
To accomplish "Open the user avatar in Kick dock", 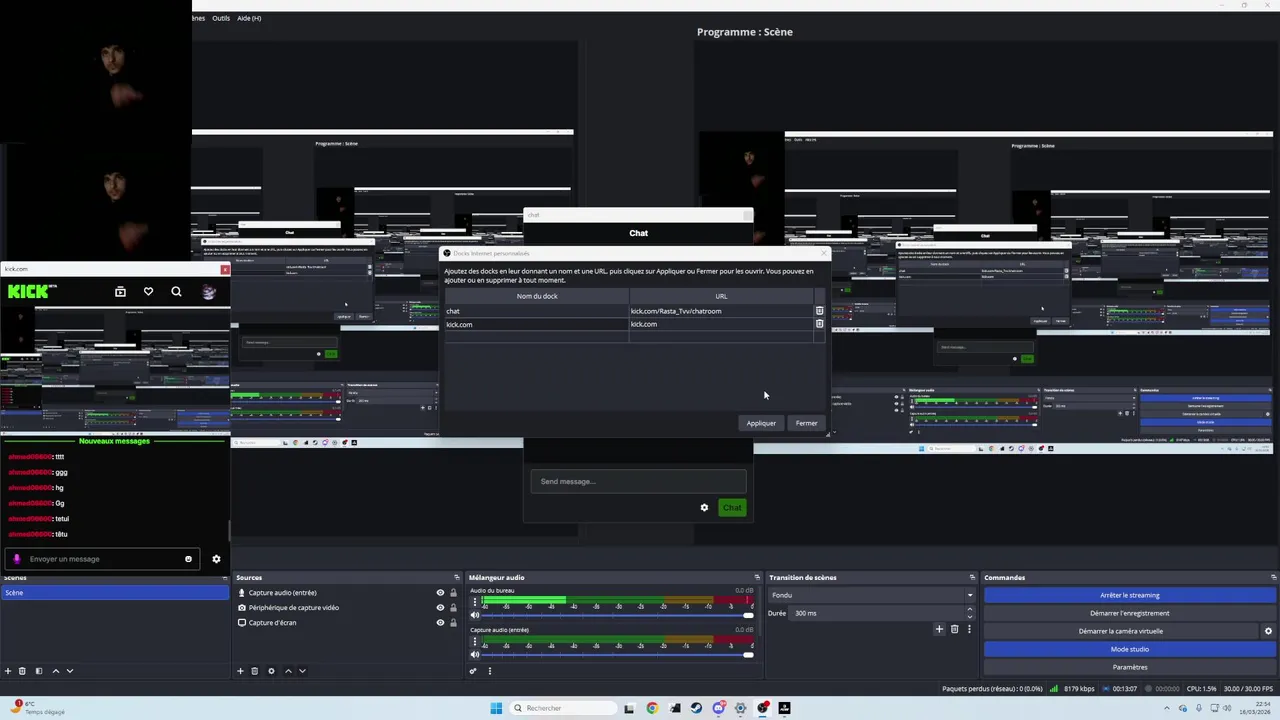I will [x=208, y=291].
